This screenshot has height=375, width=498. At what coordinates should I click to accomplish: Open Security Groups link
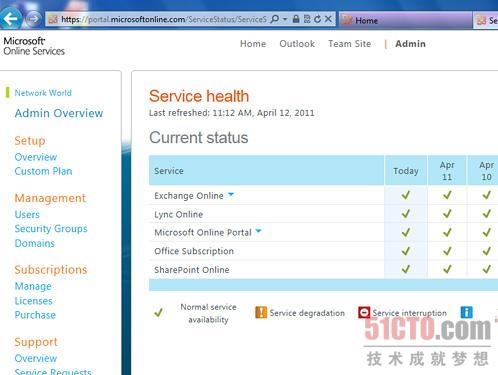coord(51,229)
